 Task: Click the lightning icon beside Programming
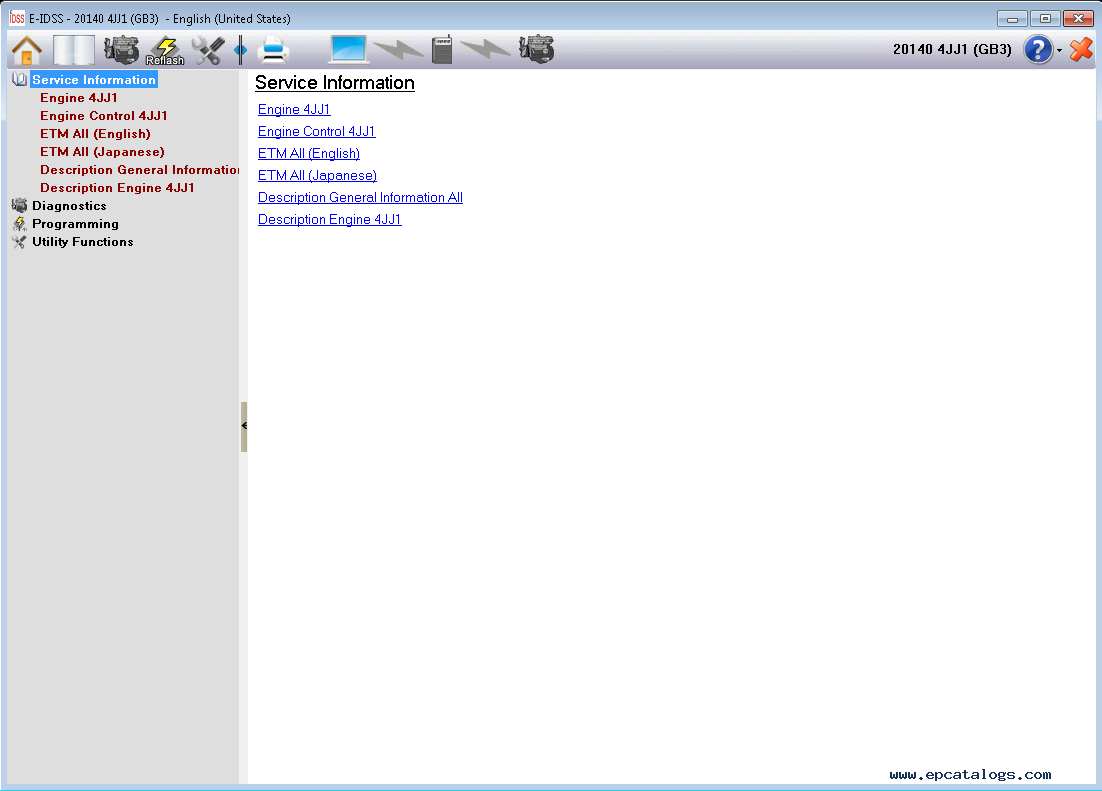pos(20,224)
